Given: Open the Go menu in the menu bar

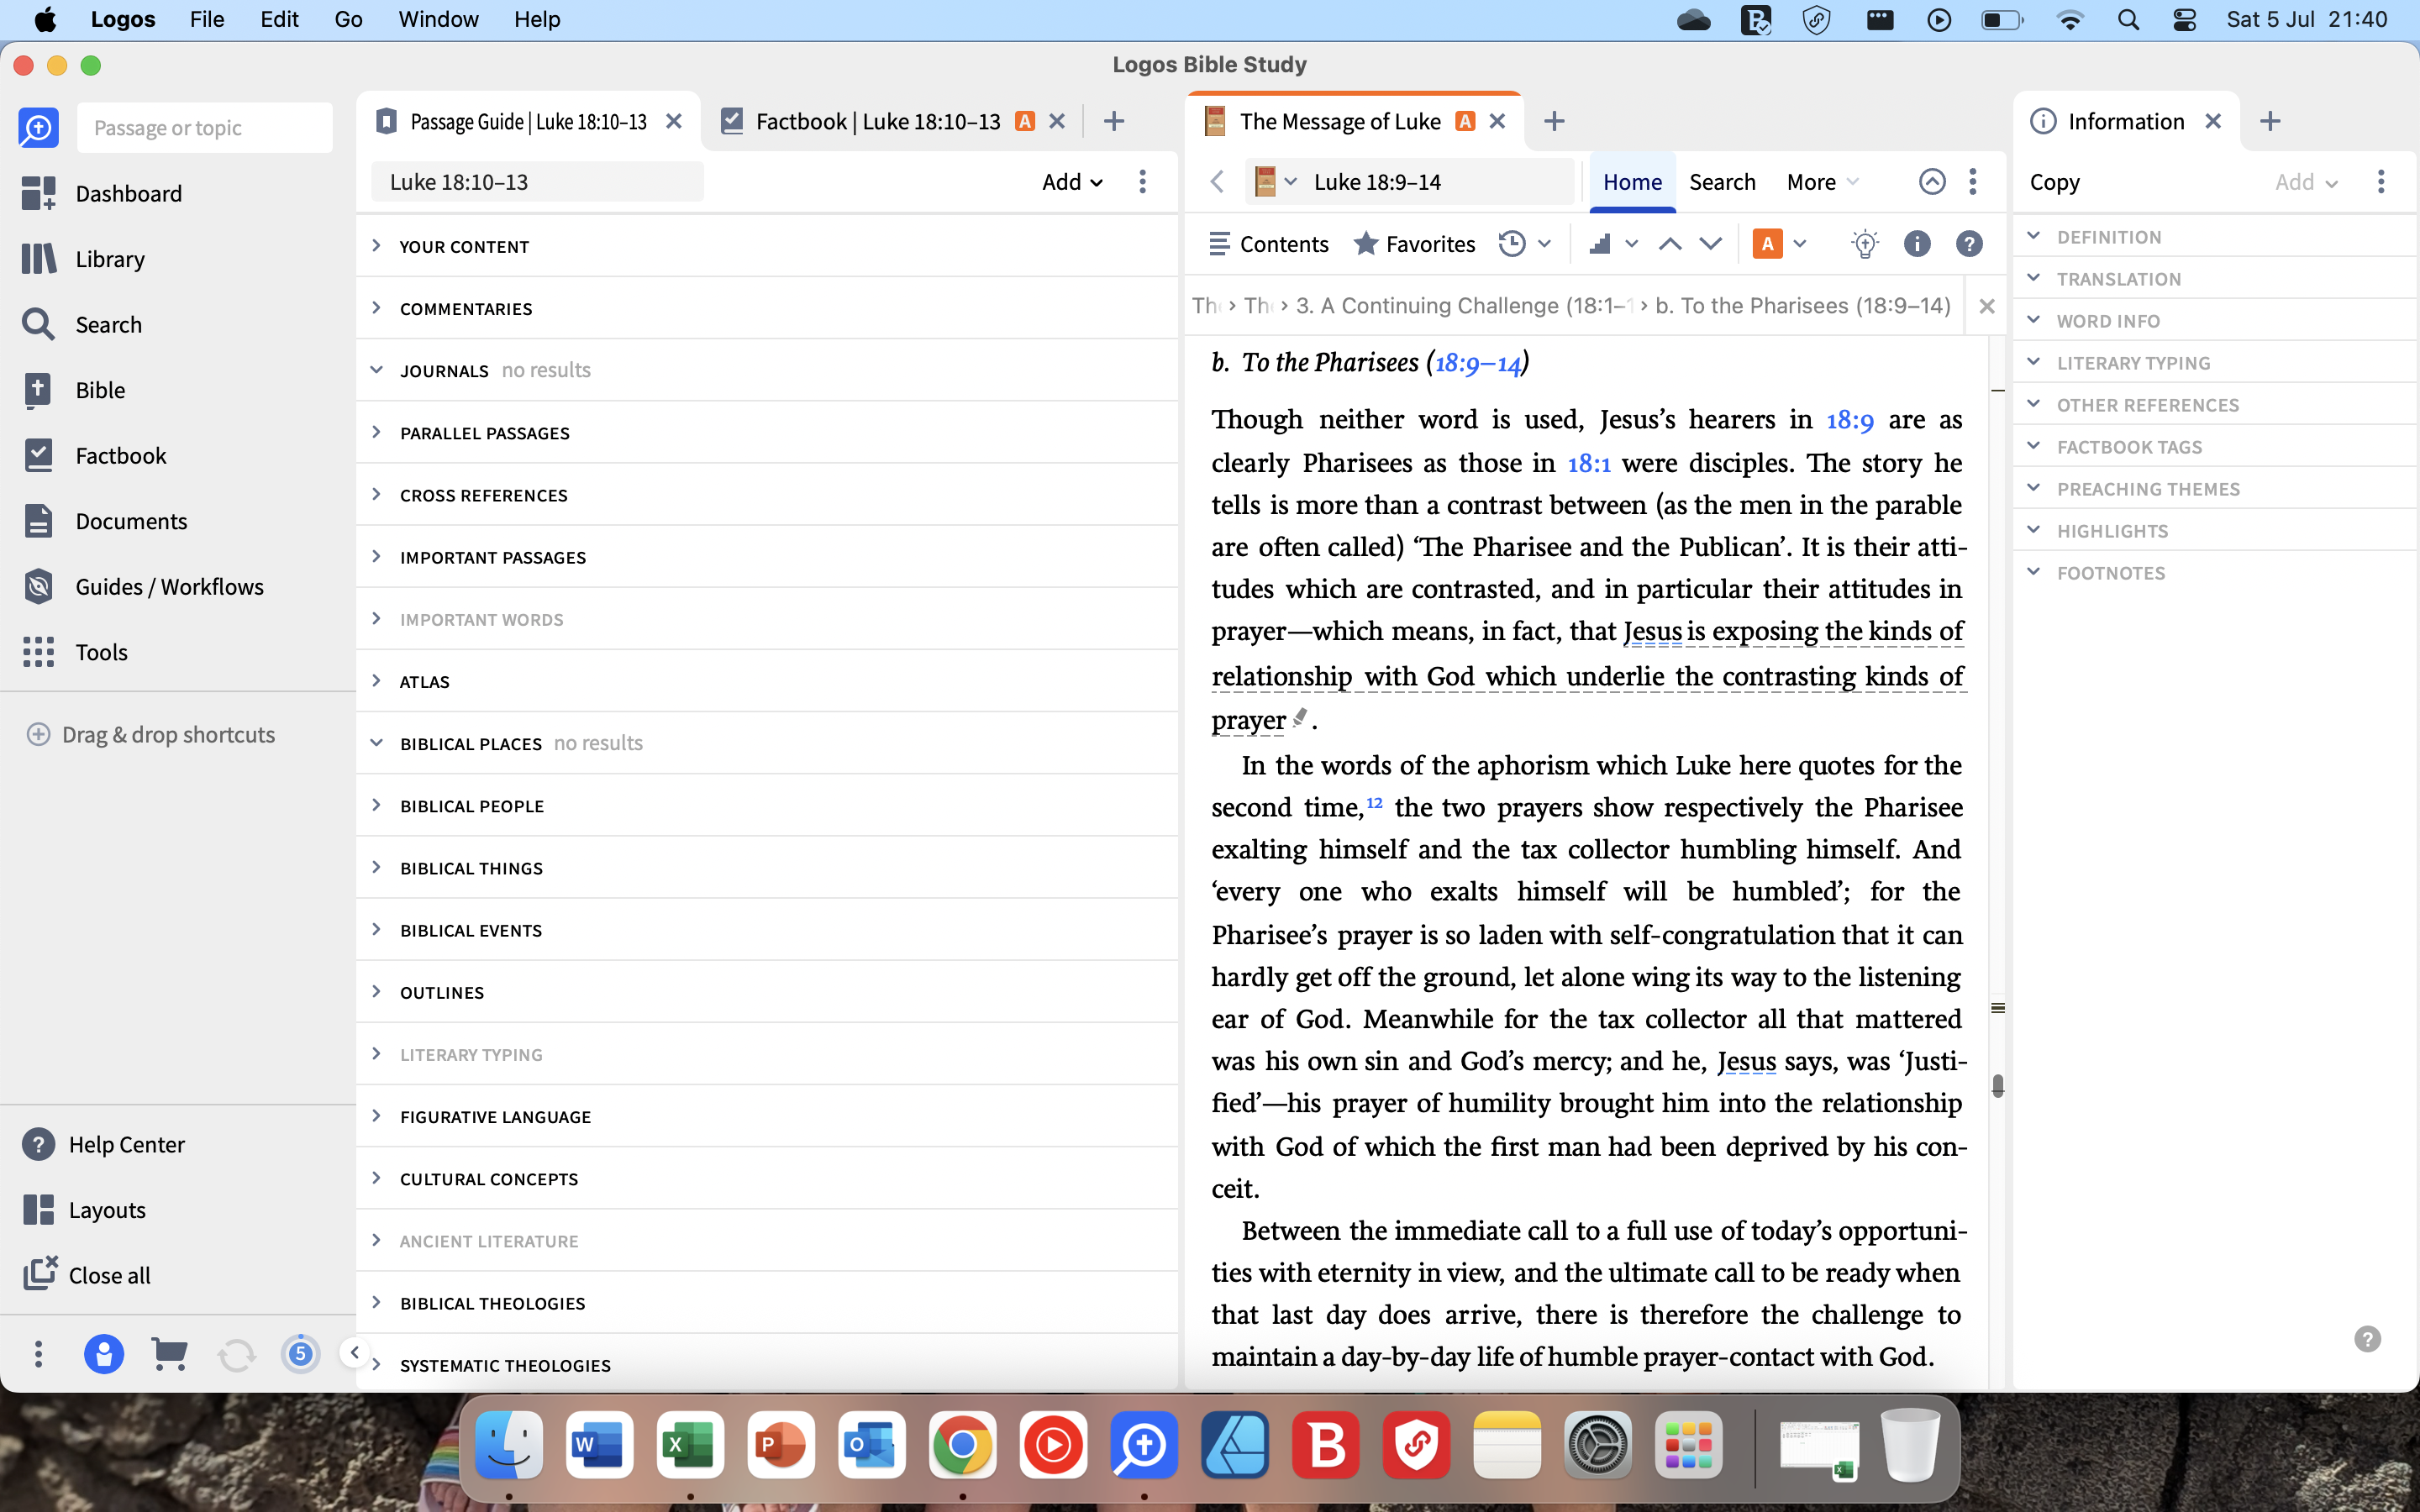Looking at the screenshot, I should click(348, 19).
